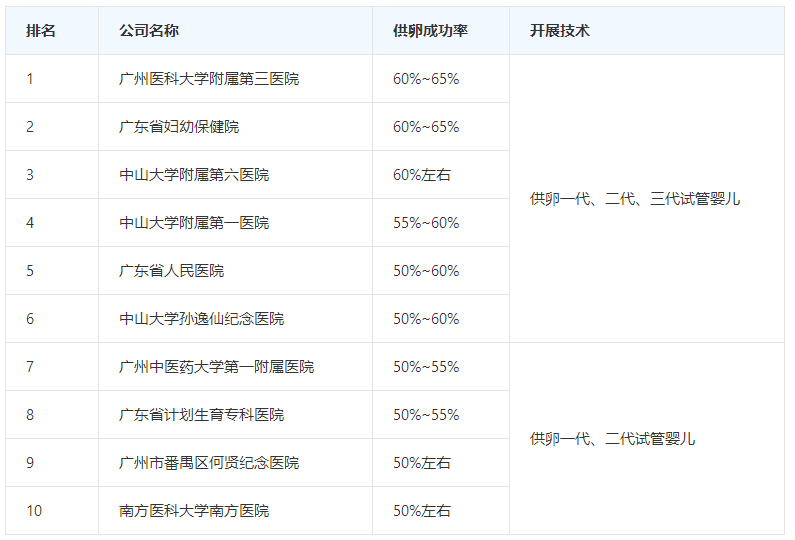Select 广东省妇幼保健院 cell
Image resolution: width=795 pixels, height=540 pixels.
(179, 127)
